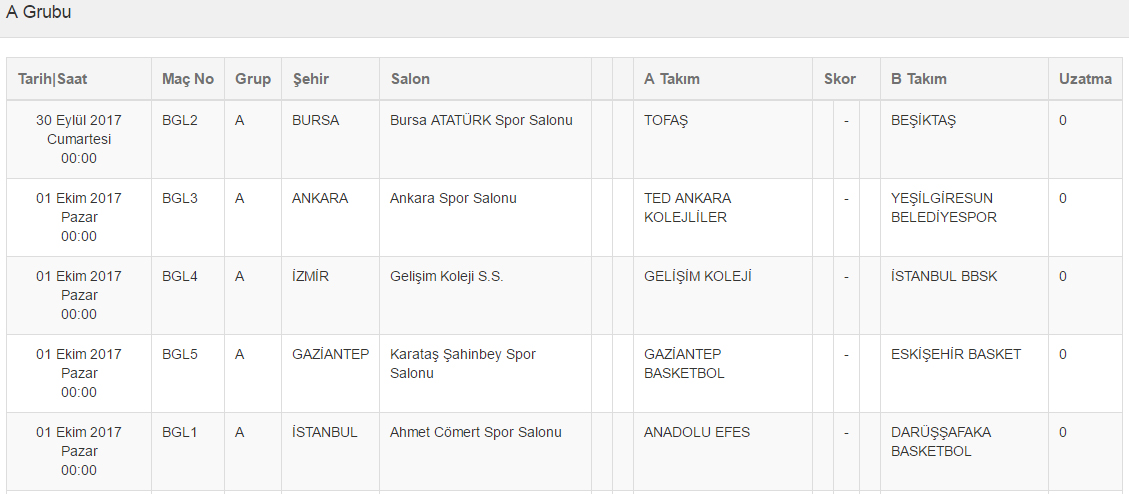Select İSTANBUL BBSK team
1129x494 pixels.
coord(944,277)
